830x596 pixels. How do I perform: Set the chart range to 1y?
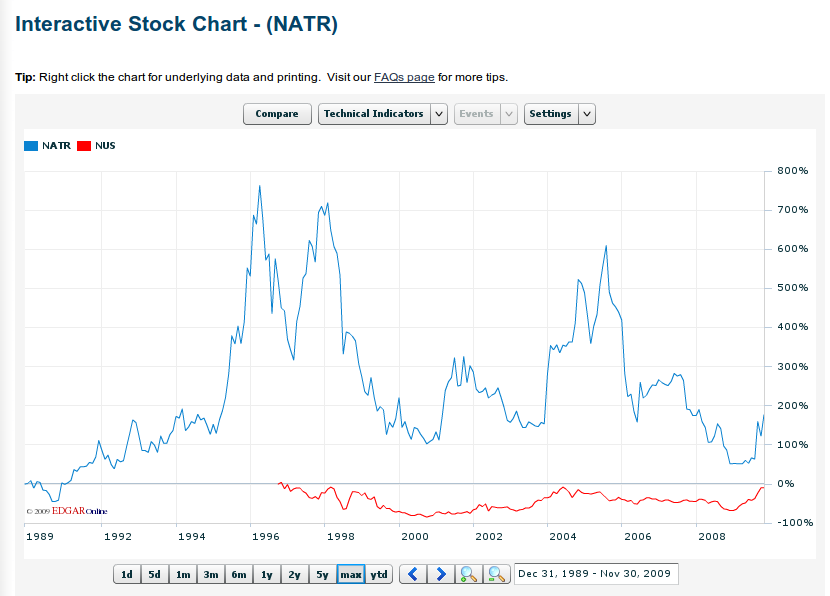click(267, 574)
